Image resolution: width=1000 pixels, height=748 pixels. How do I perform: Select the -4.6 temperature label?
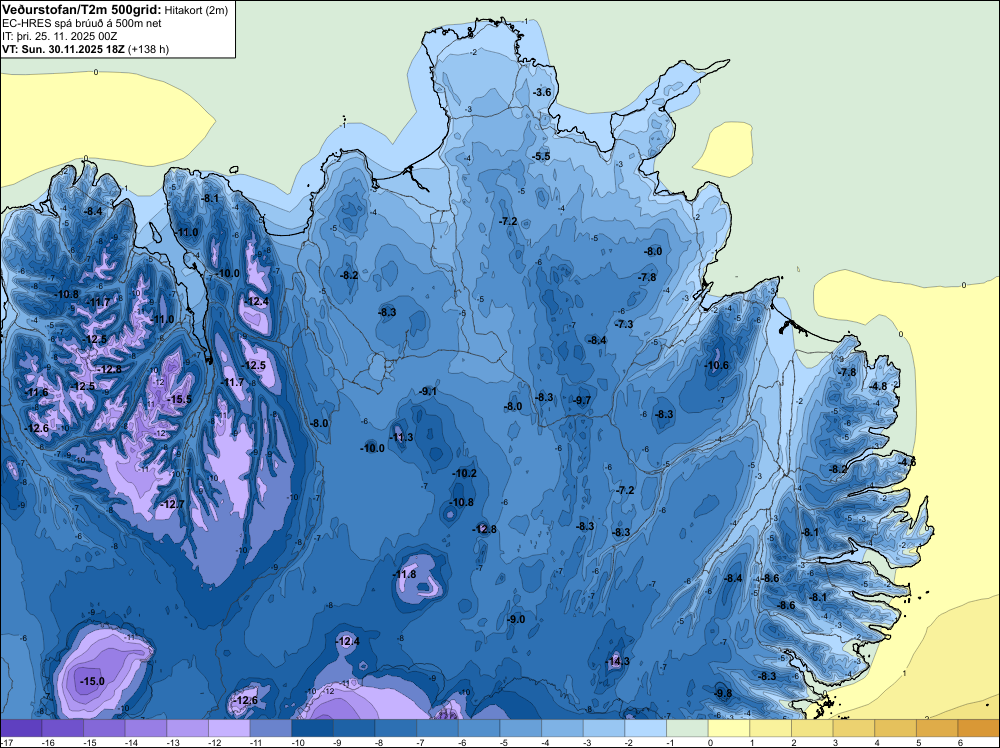[907, 462]
